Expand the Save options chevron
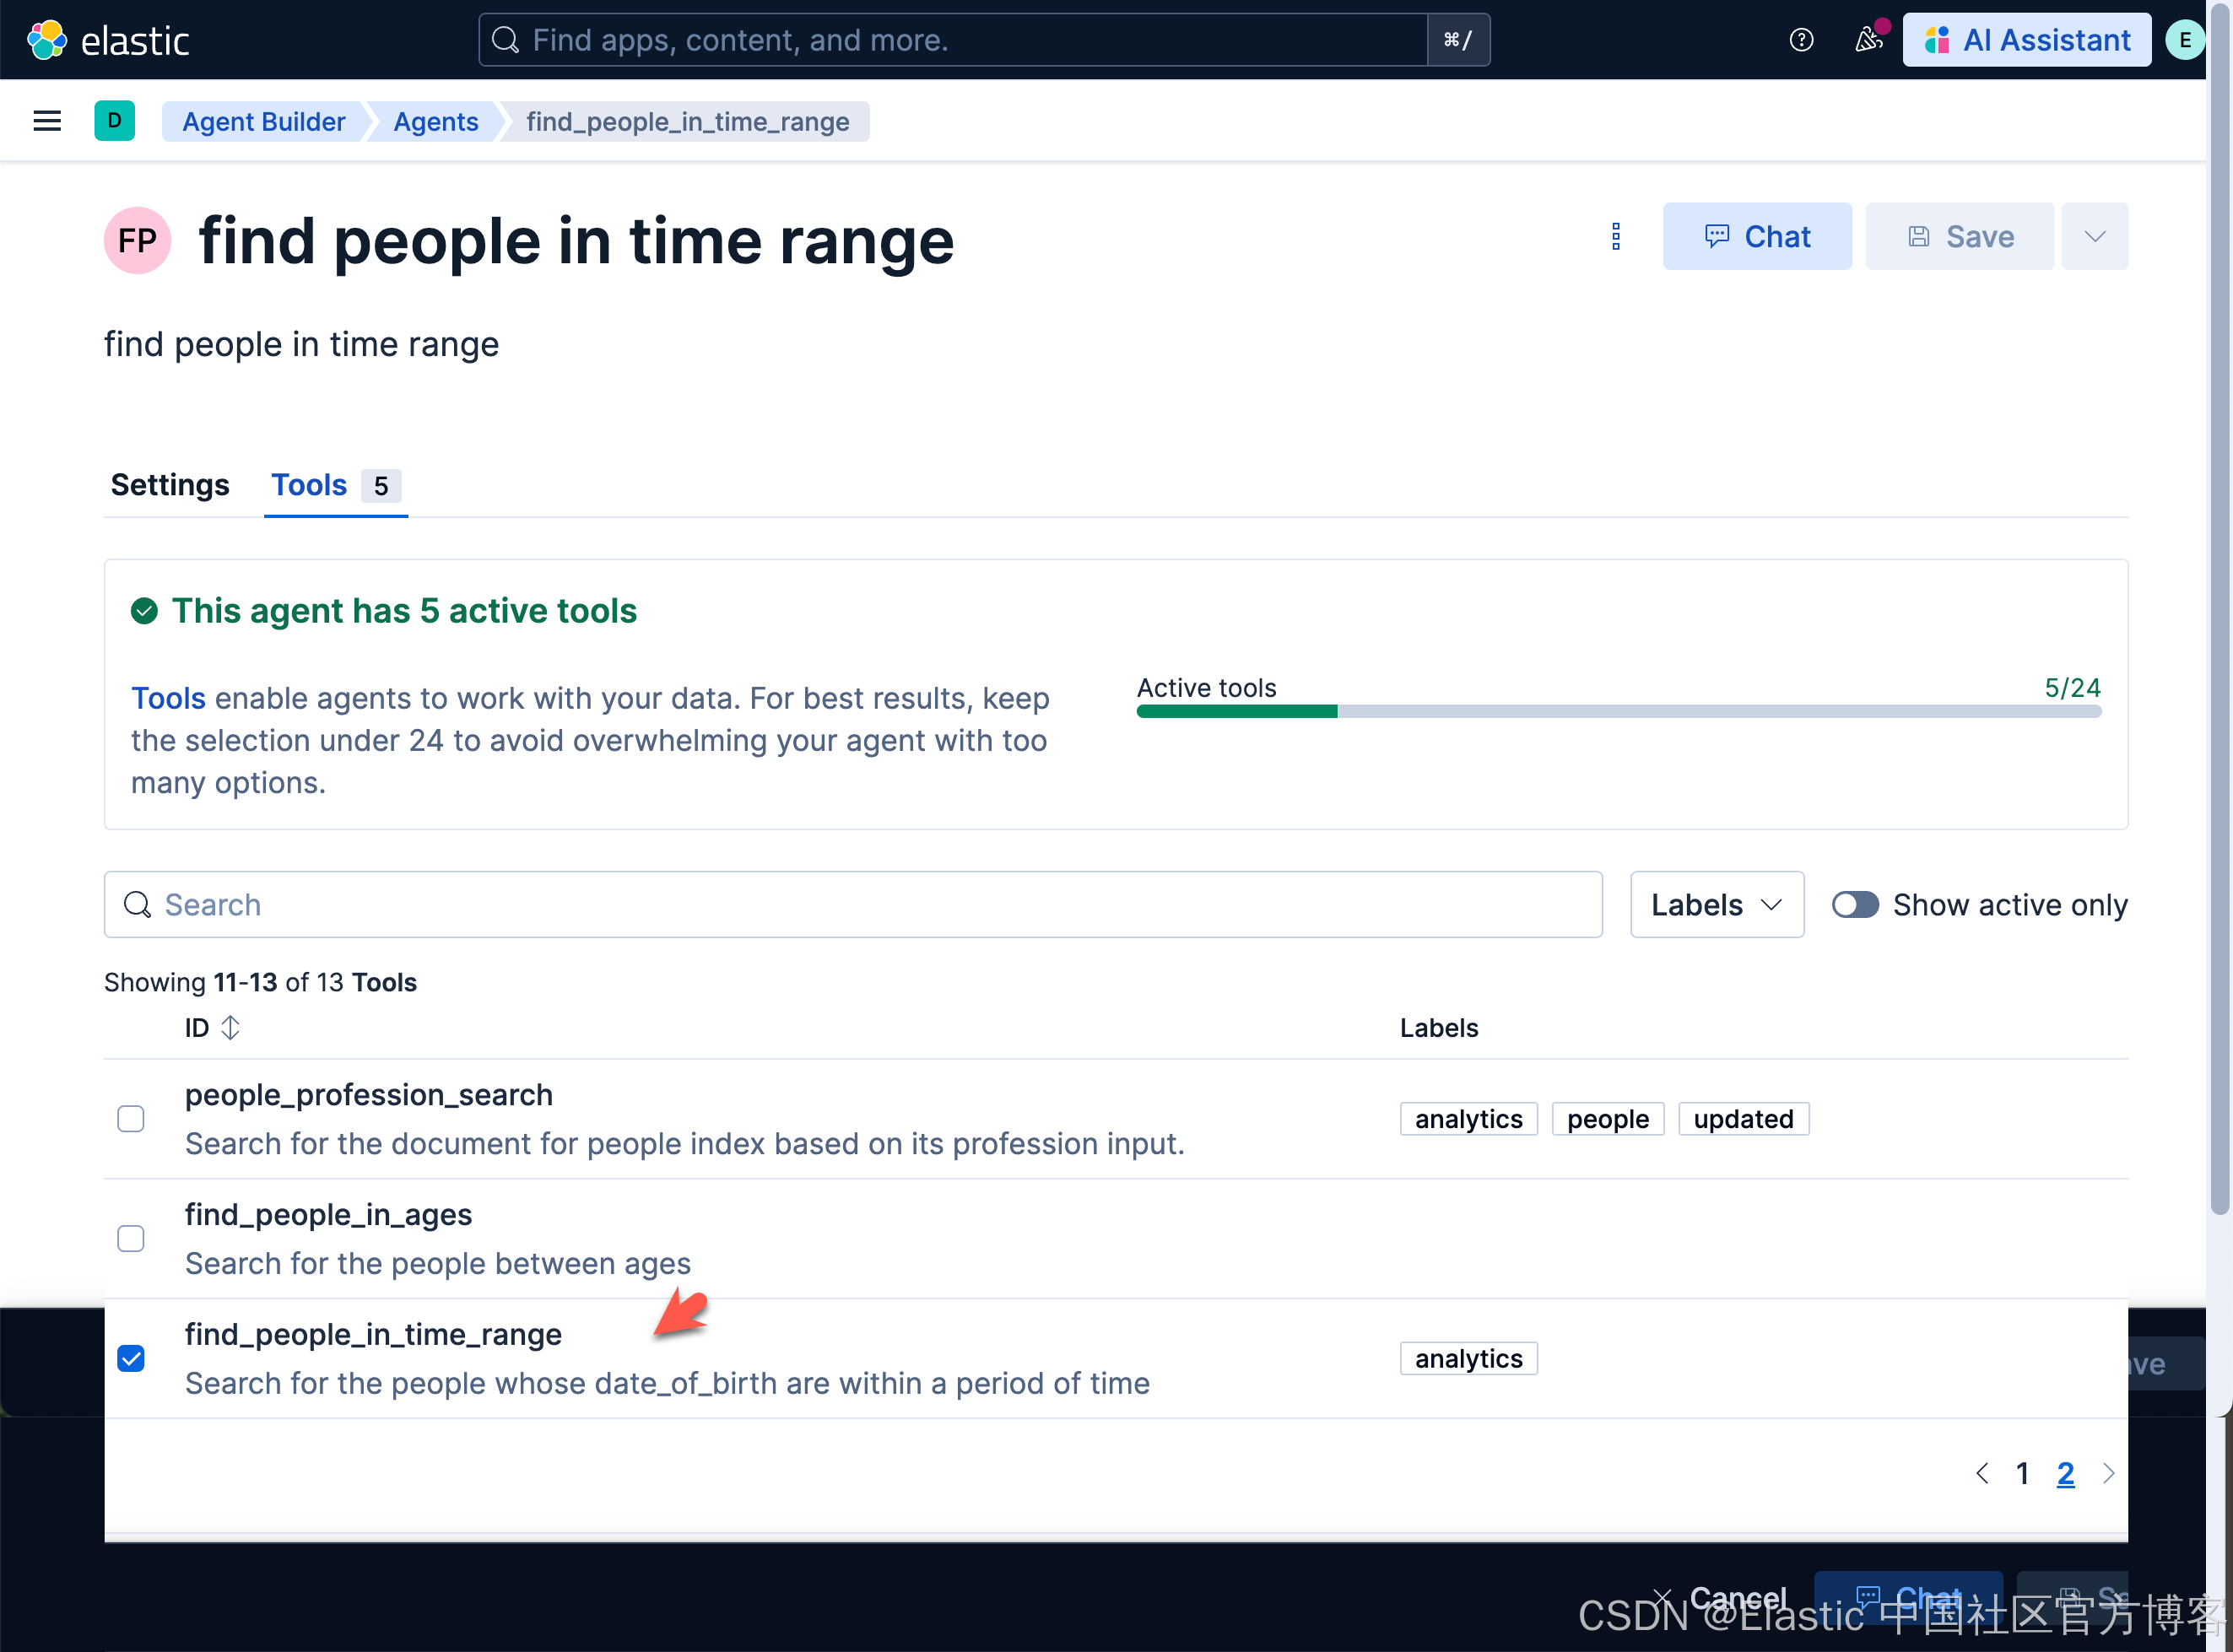The width and height of the screenshot is (2233, 1652). pyautogui.click(x=2095, y=237)
